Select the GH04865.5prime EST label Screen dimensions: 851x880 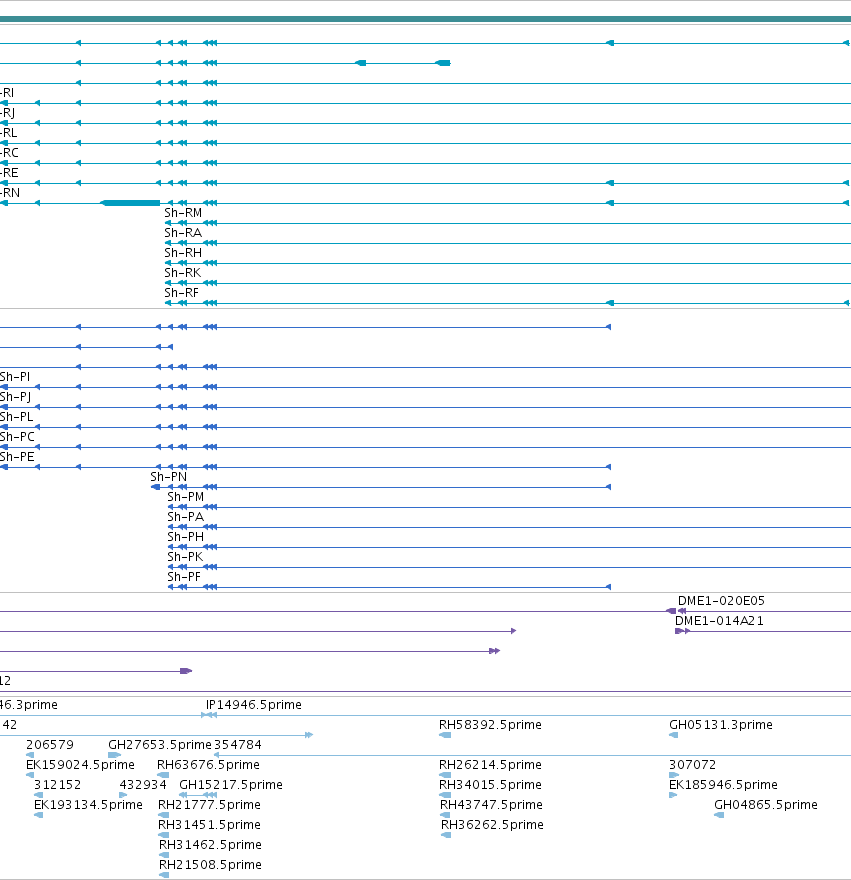click(x=766, y=805)
